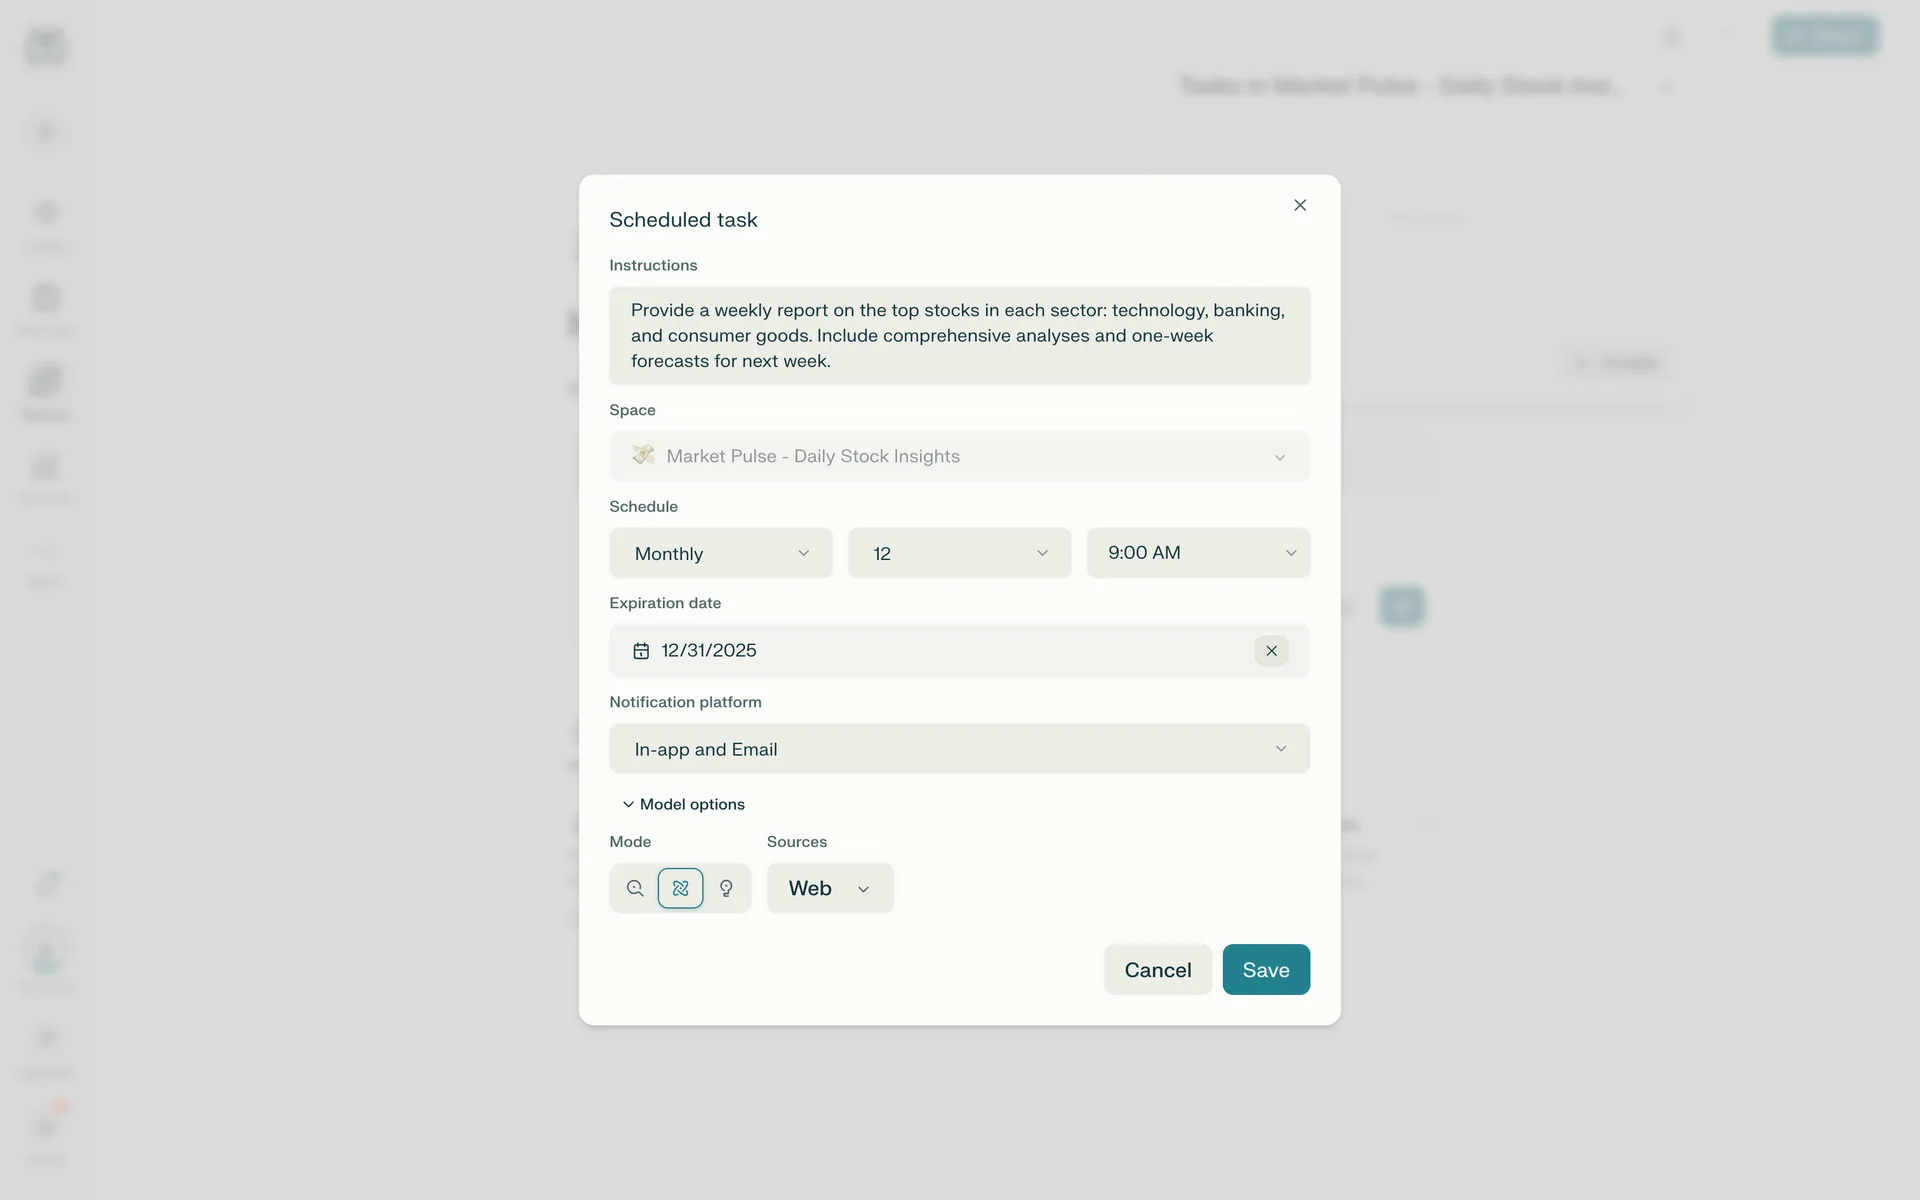The height and width of the screenshot is (1200, 1920).
Task: Click the calendar icon in Expiration date
Action: [641, 651]
